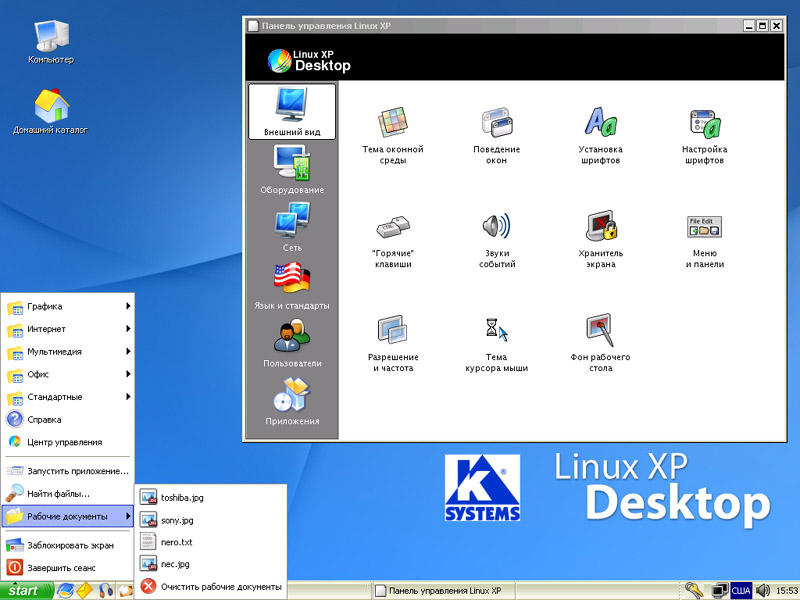Image resolution: width=800 pixels, height=600 pixels.
Task: Open recent document toshiba.jpg
Action: (x=211, y=497)
